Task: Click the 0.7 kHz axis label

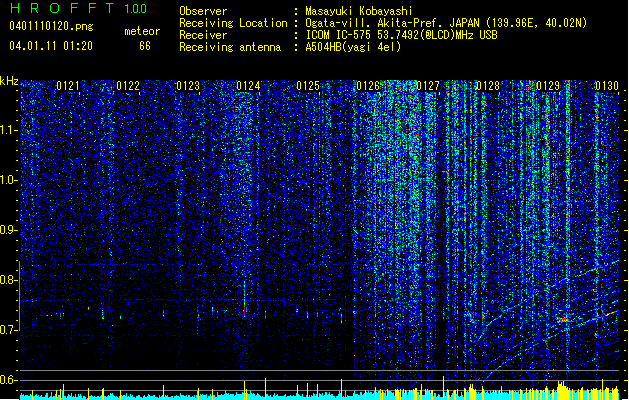Action: pyautogui.click(x=9, y=330)
